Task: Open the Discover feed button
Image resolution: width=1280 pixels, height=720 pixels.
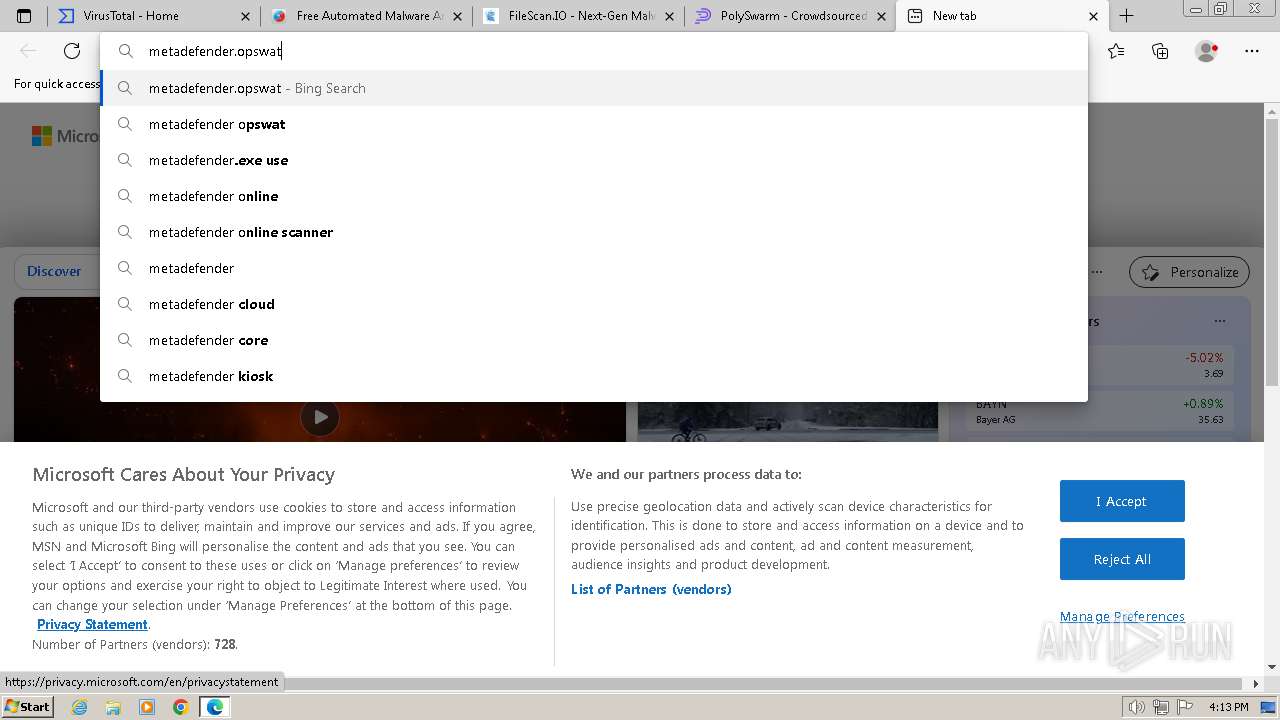Action: tap(54, 271)
